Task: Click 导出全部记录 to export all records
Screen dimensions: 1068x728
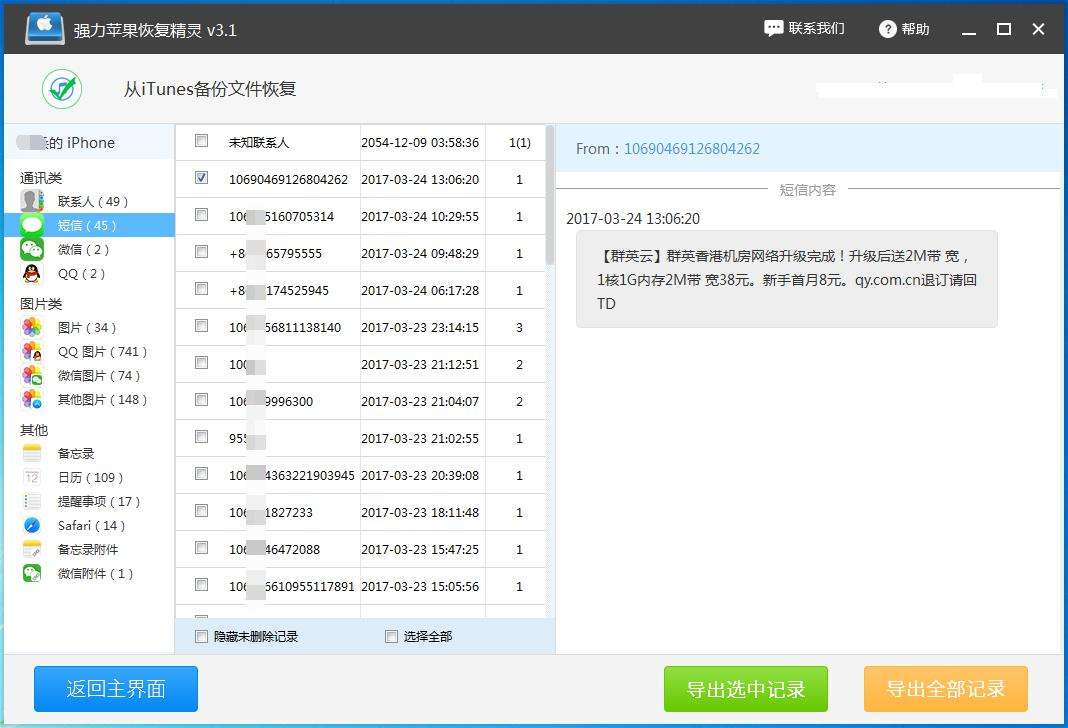Action: (944, 689)
